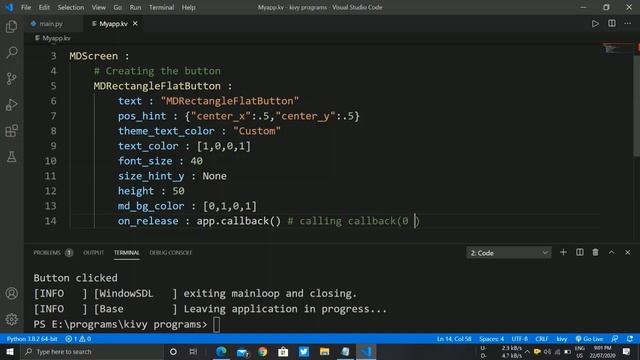Select Python 3.8.2 64-bit interpreter in status bar
The height and width of the screenshot is (360, 640).
[x=32, y=339]
